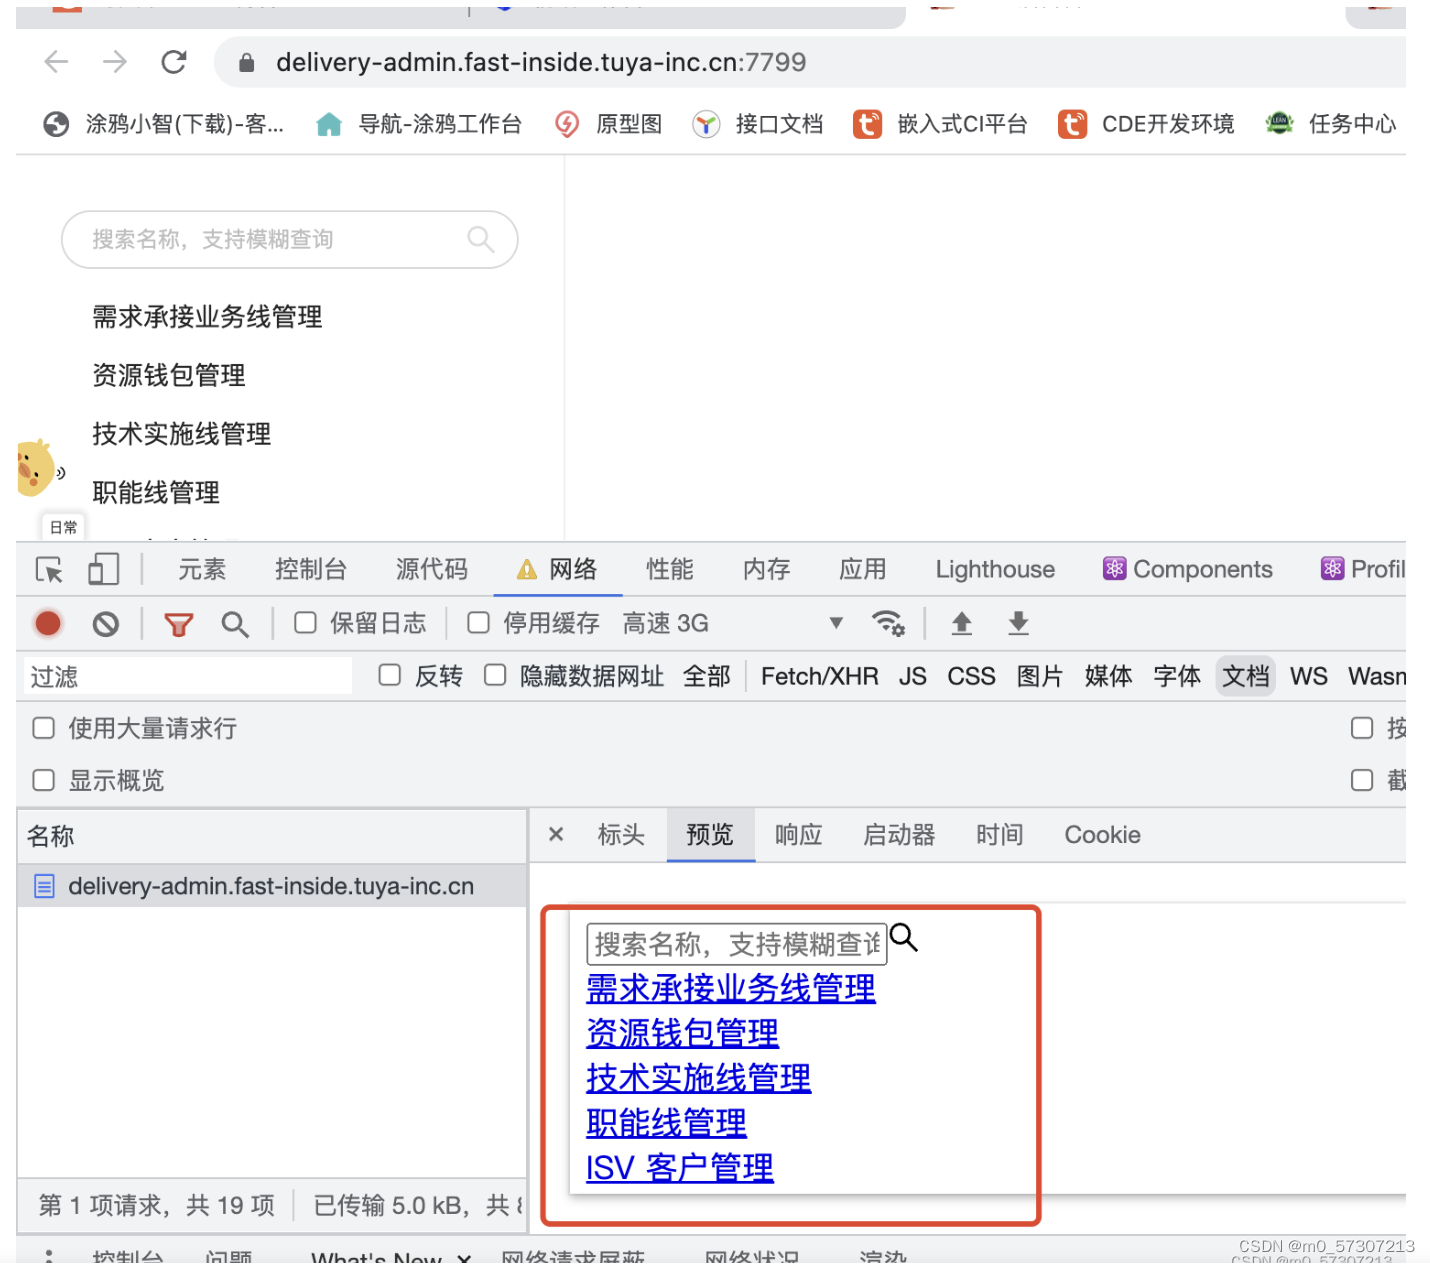The image size is (1430, 1264).
Task: Focus the 过滤 network filter field
Action: (188, 677)
